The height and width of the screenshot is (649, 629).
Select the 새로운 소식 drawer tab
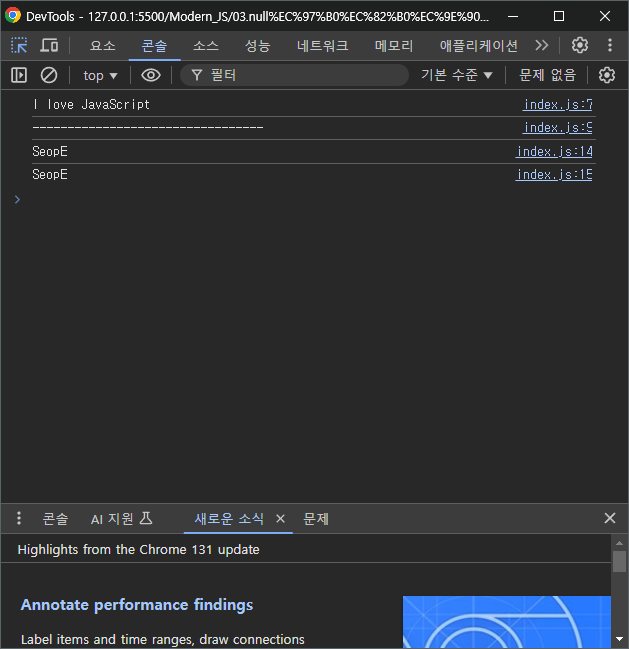pos(229,519)
